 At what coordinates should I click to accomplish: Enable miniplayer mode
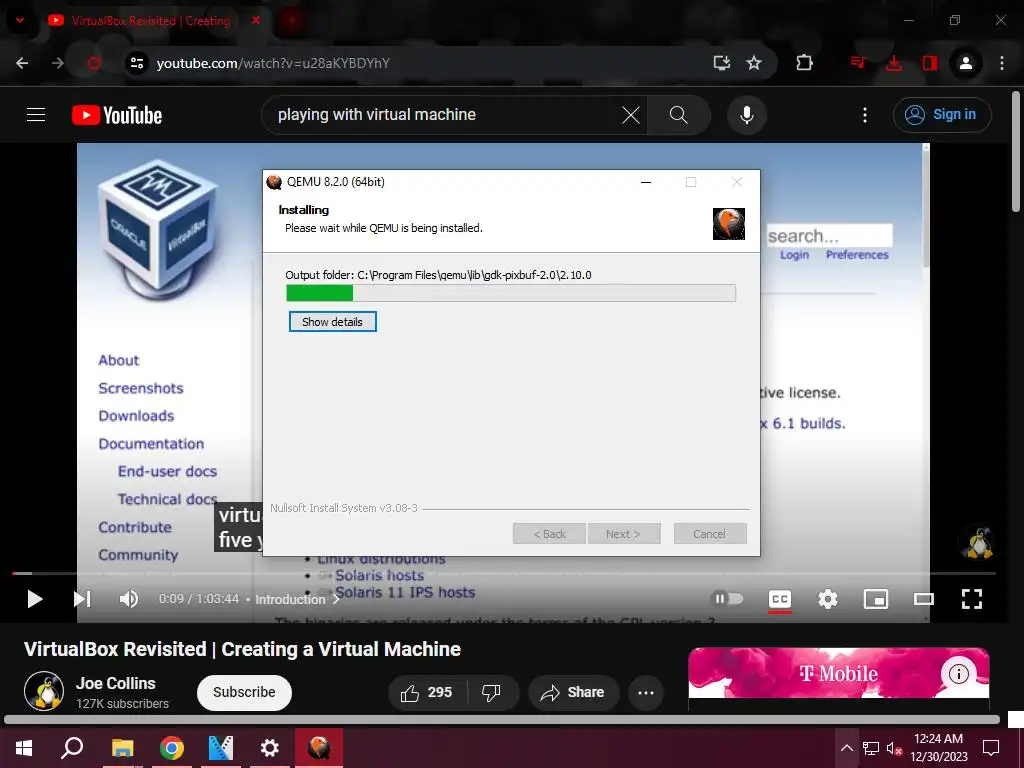(876, 599)
